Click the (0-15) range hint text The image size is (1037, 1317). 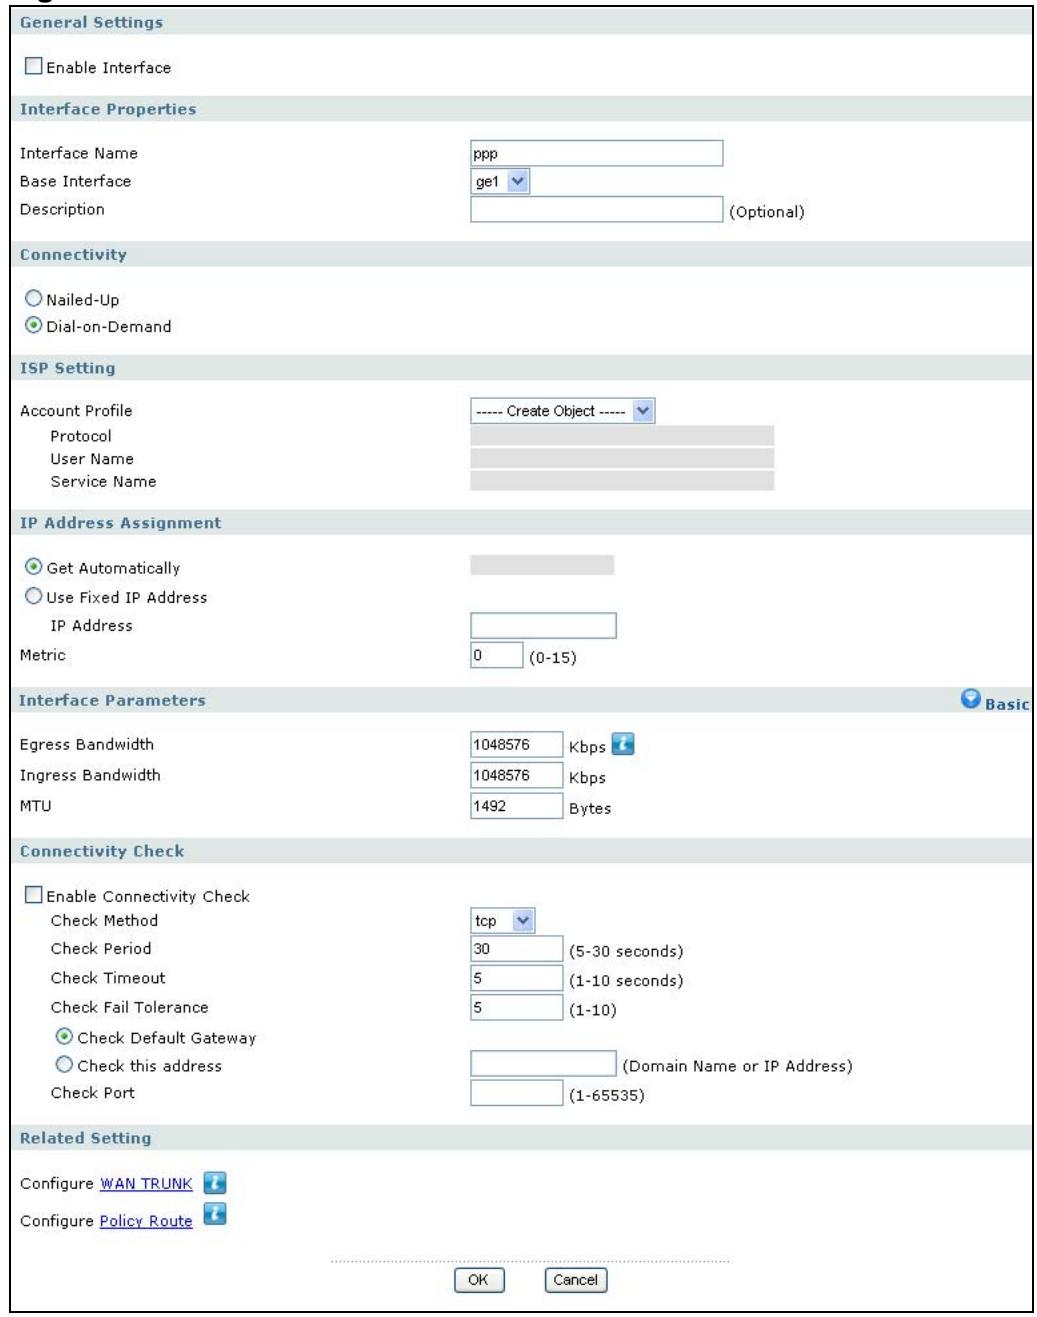click(553, 658)
